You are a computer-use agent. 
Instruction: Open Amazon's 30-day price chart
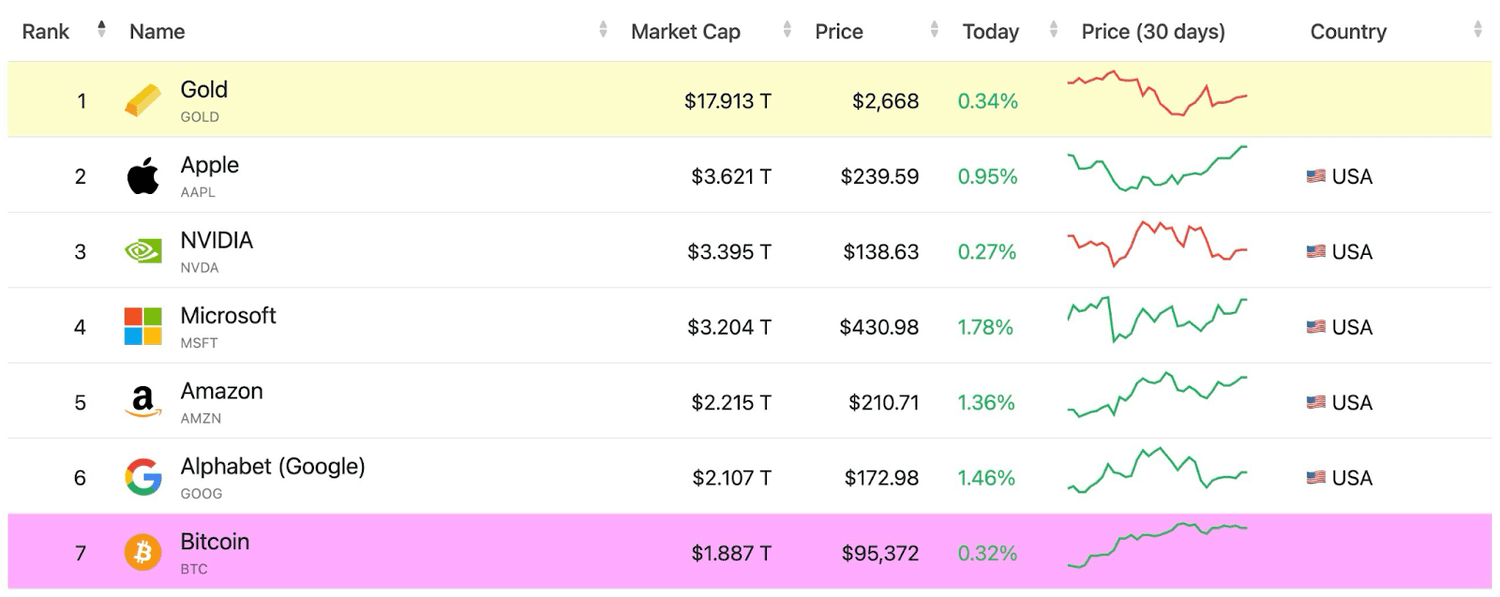1157,394
